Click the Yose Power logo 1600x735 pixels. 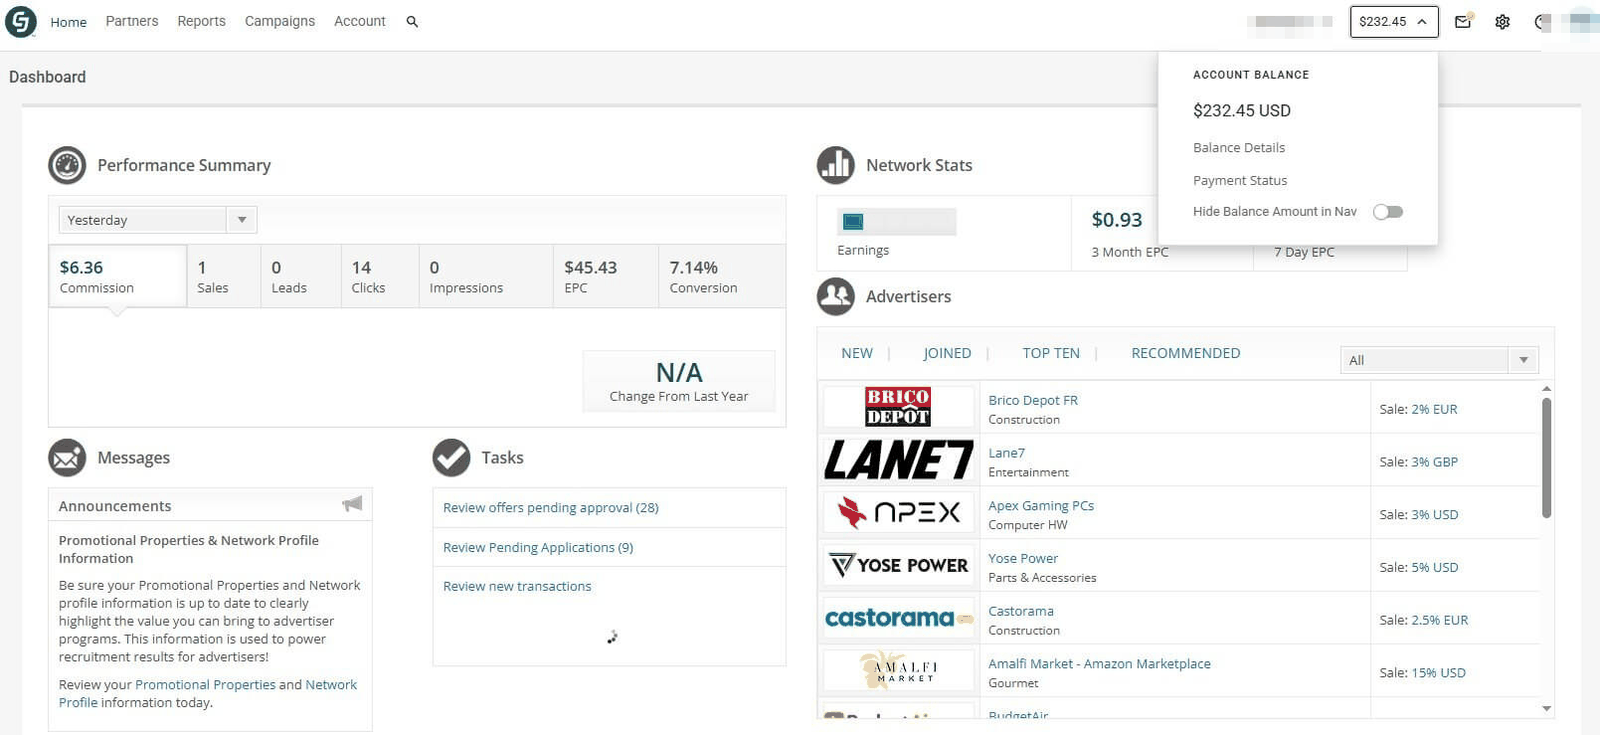click(898, 565)
